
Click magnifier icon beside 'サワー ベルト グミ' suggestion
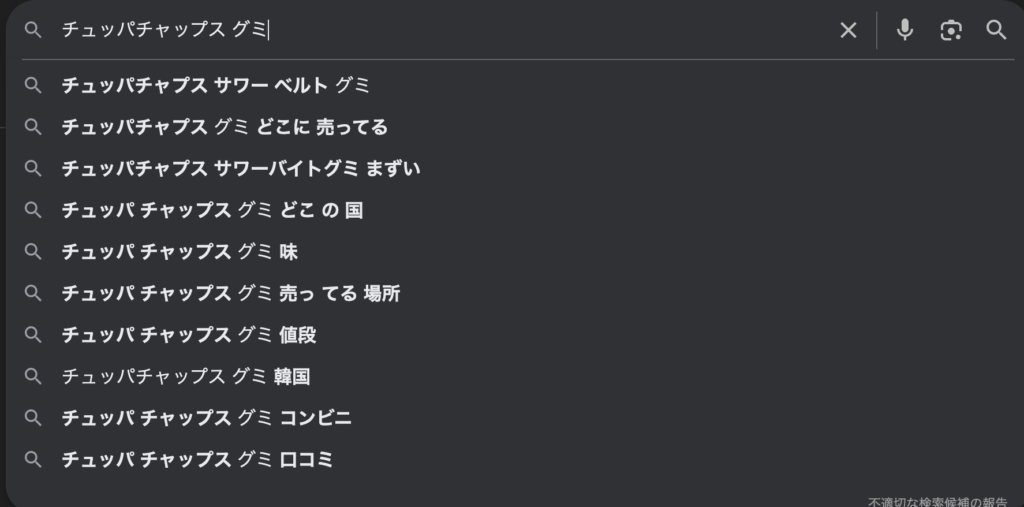(33, 86)
